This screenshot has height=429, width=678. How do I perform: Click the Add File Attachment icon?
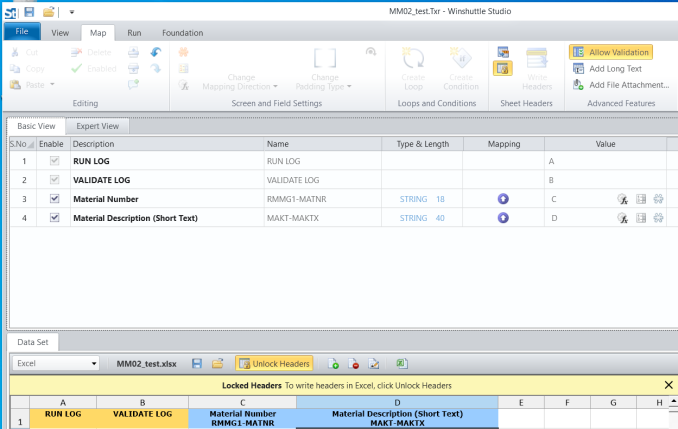[580, 85]
